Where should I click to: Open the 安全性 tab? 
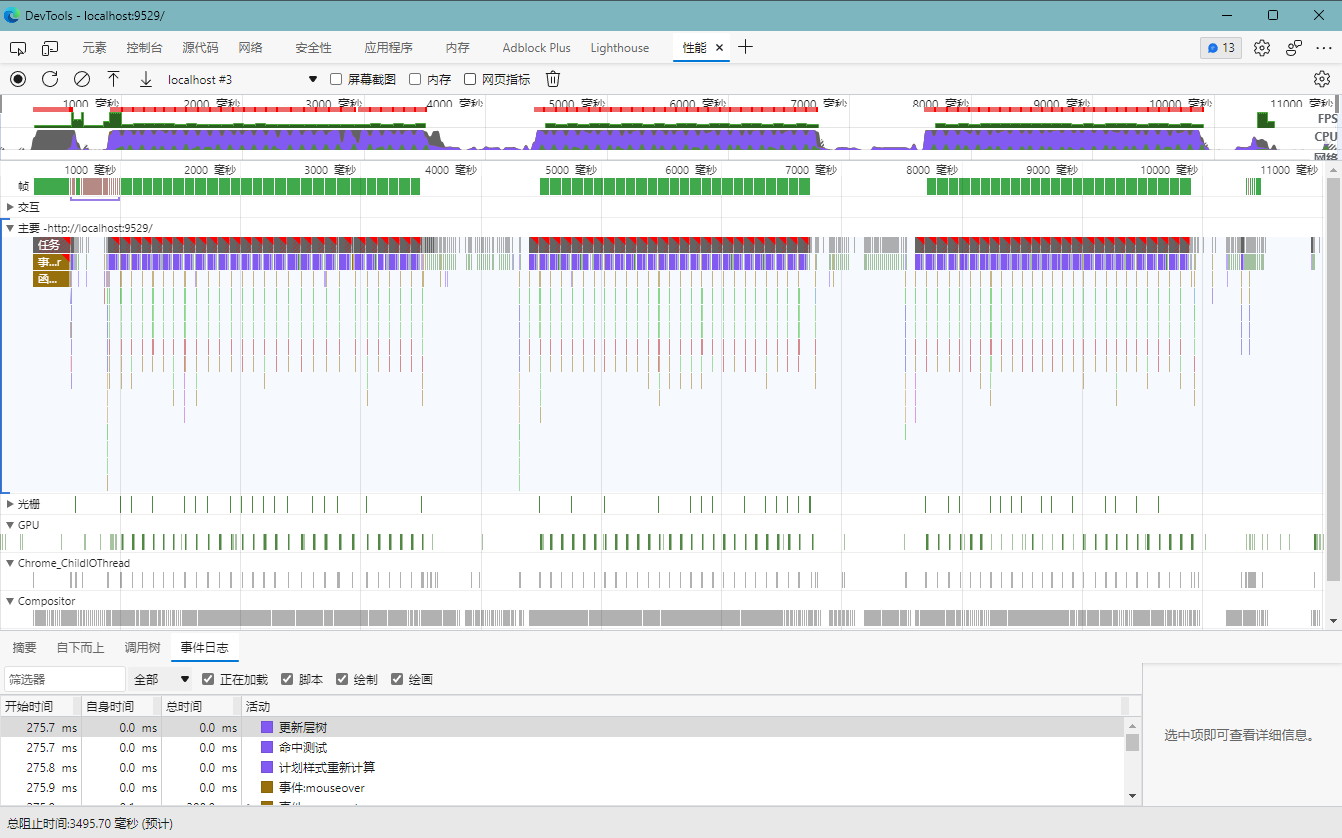click(313, 48)
